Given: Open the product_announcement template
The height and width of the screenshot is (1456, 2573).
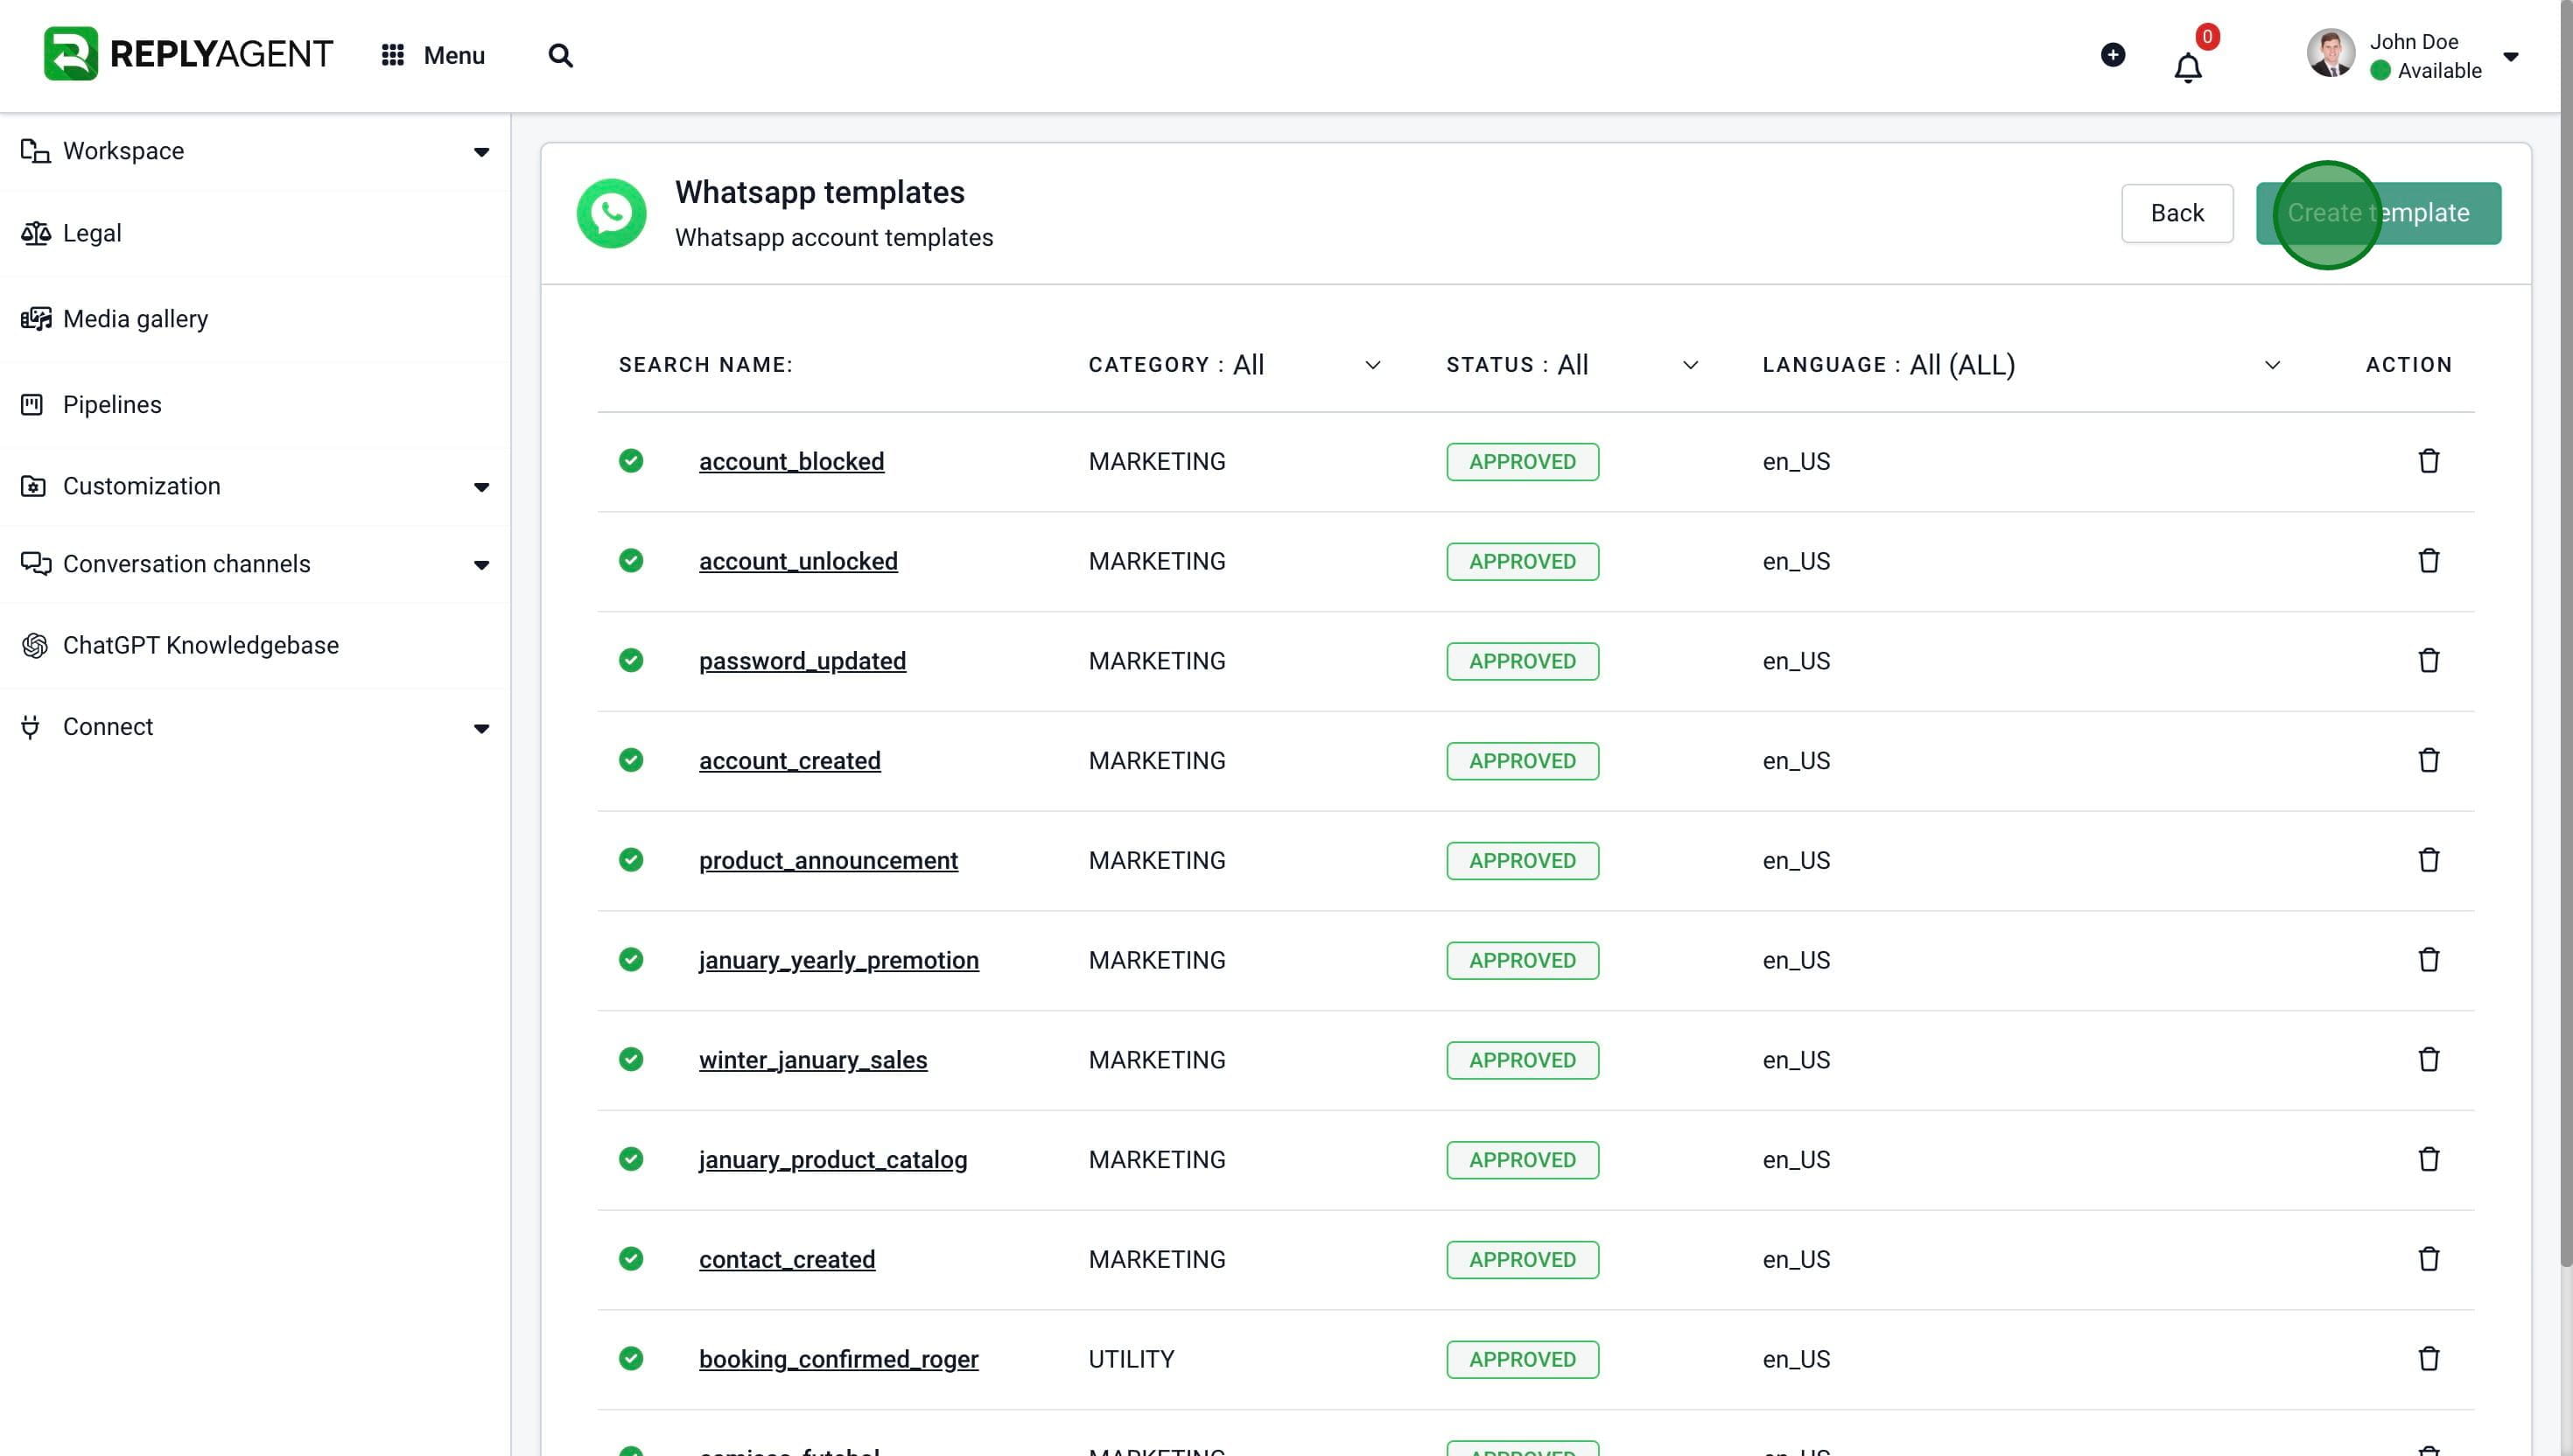Looking at the screenshot, I should (x=828, y=861).
